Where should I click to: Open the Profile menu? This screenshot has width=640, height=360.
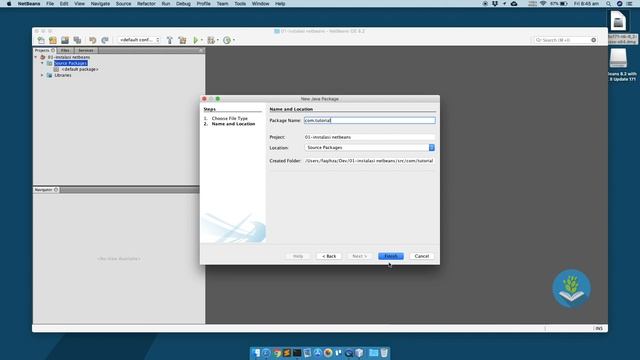click(x=203, y=4)
